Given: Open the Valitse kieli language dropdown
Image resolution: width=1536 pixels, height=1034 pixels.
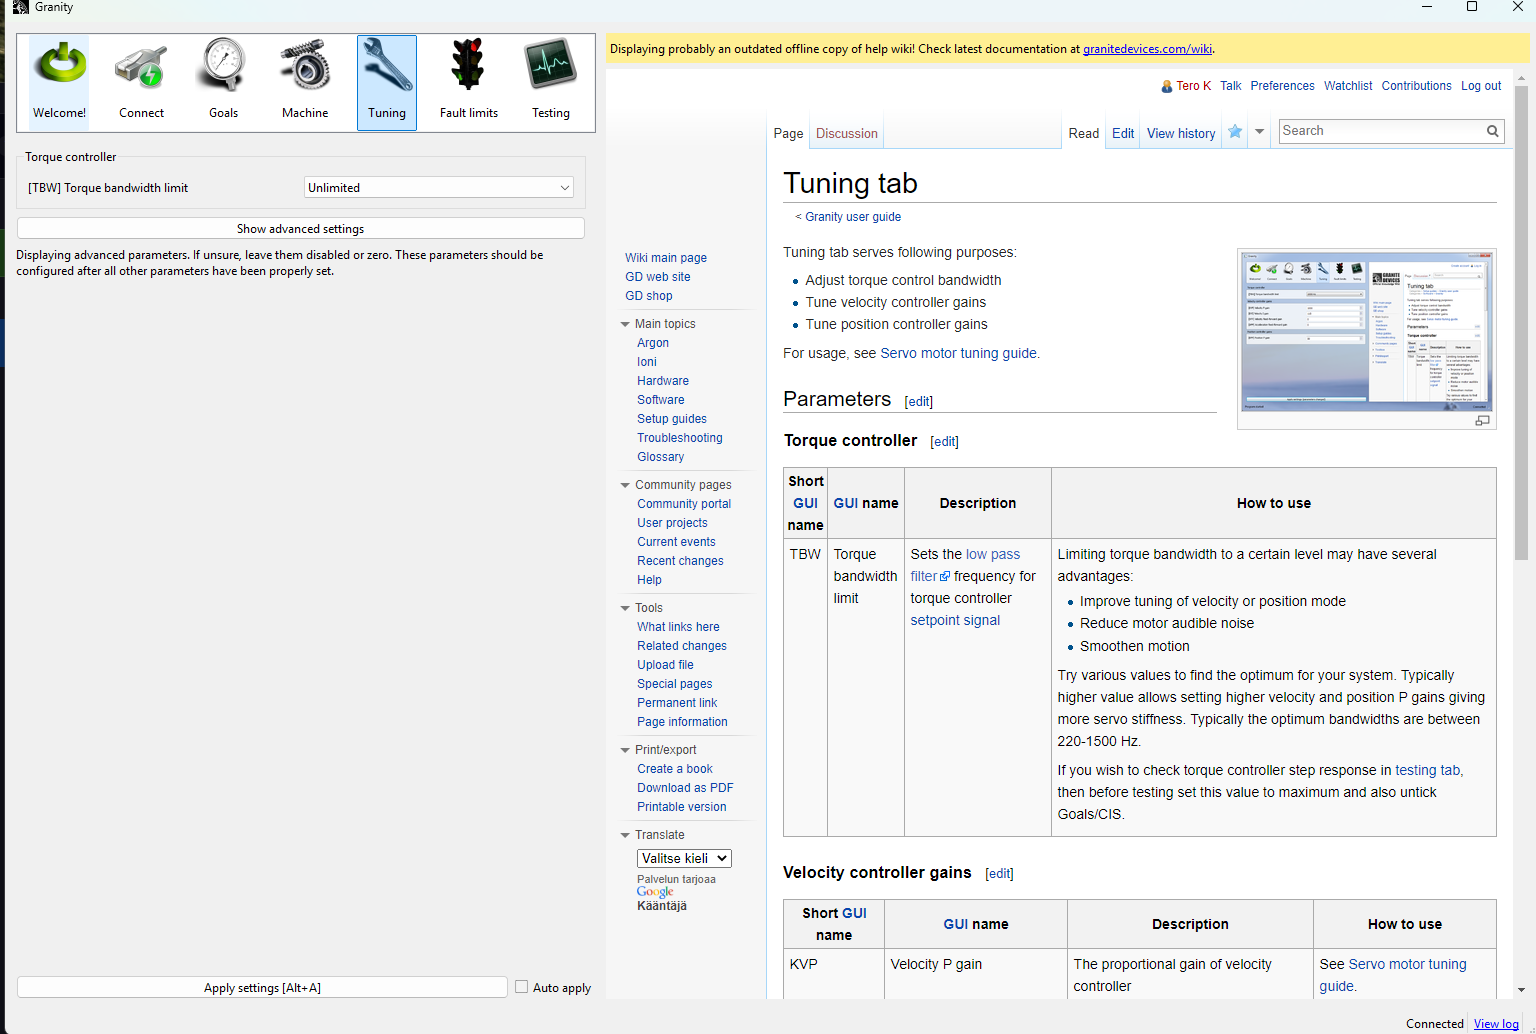Looking at the screenshot, I should click(684, 859).
